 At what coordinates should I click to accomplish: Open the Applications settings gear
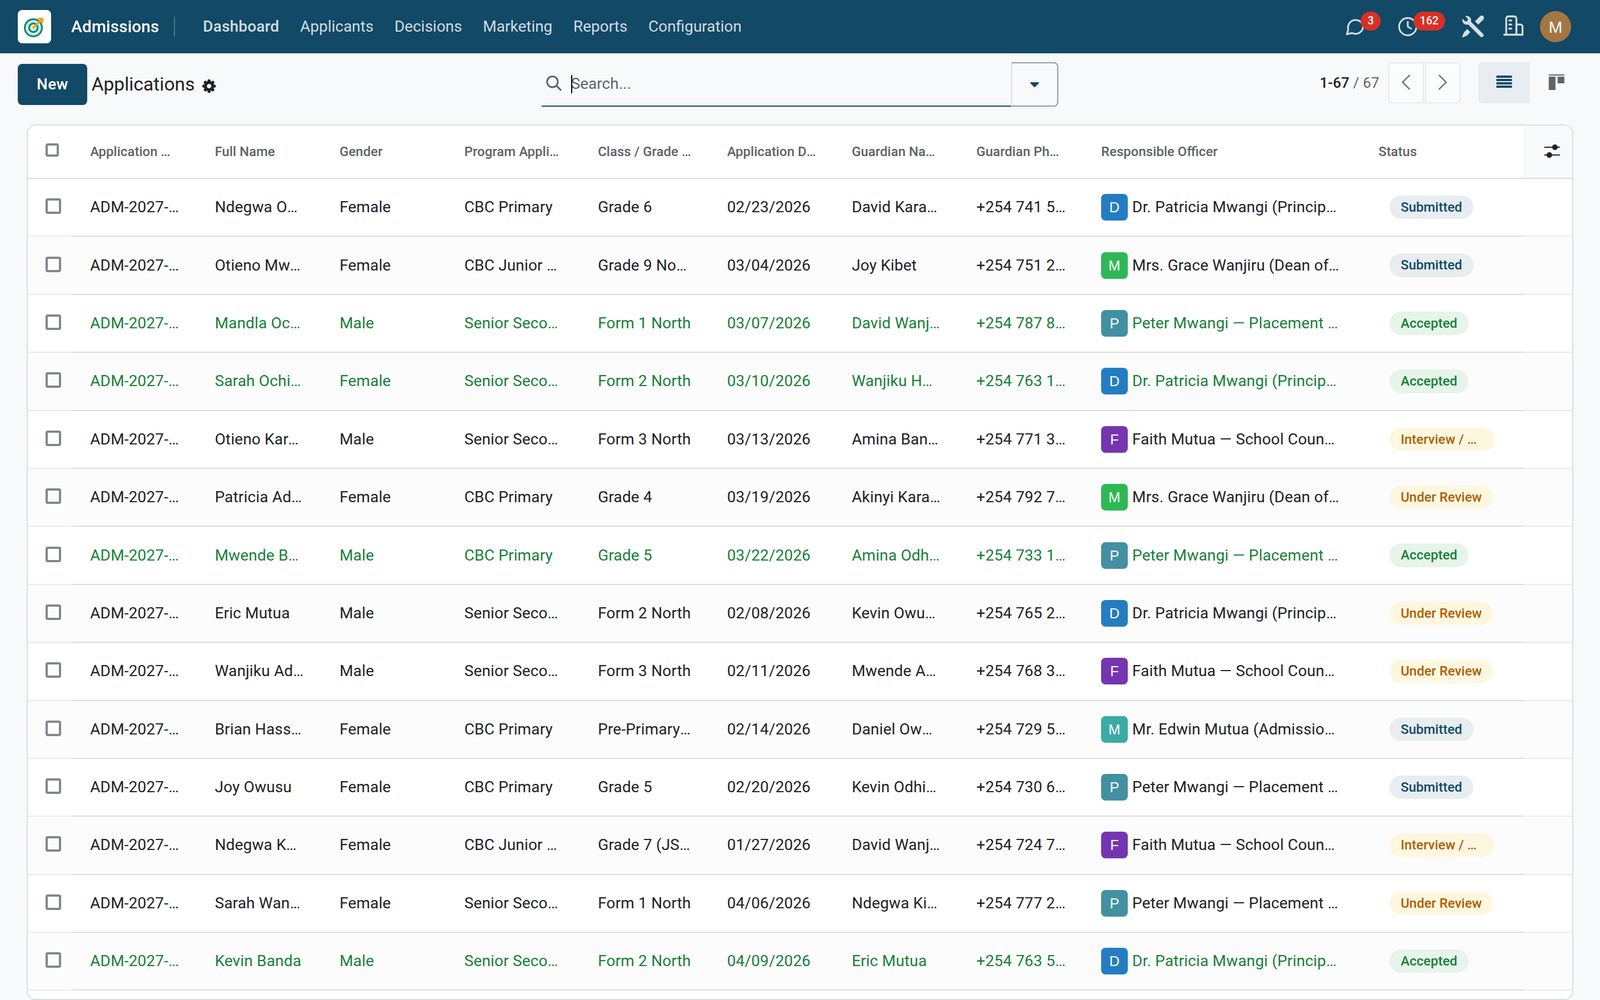(209, 86)
